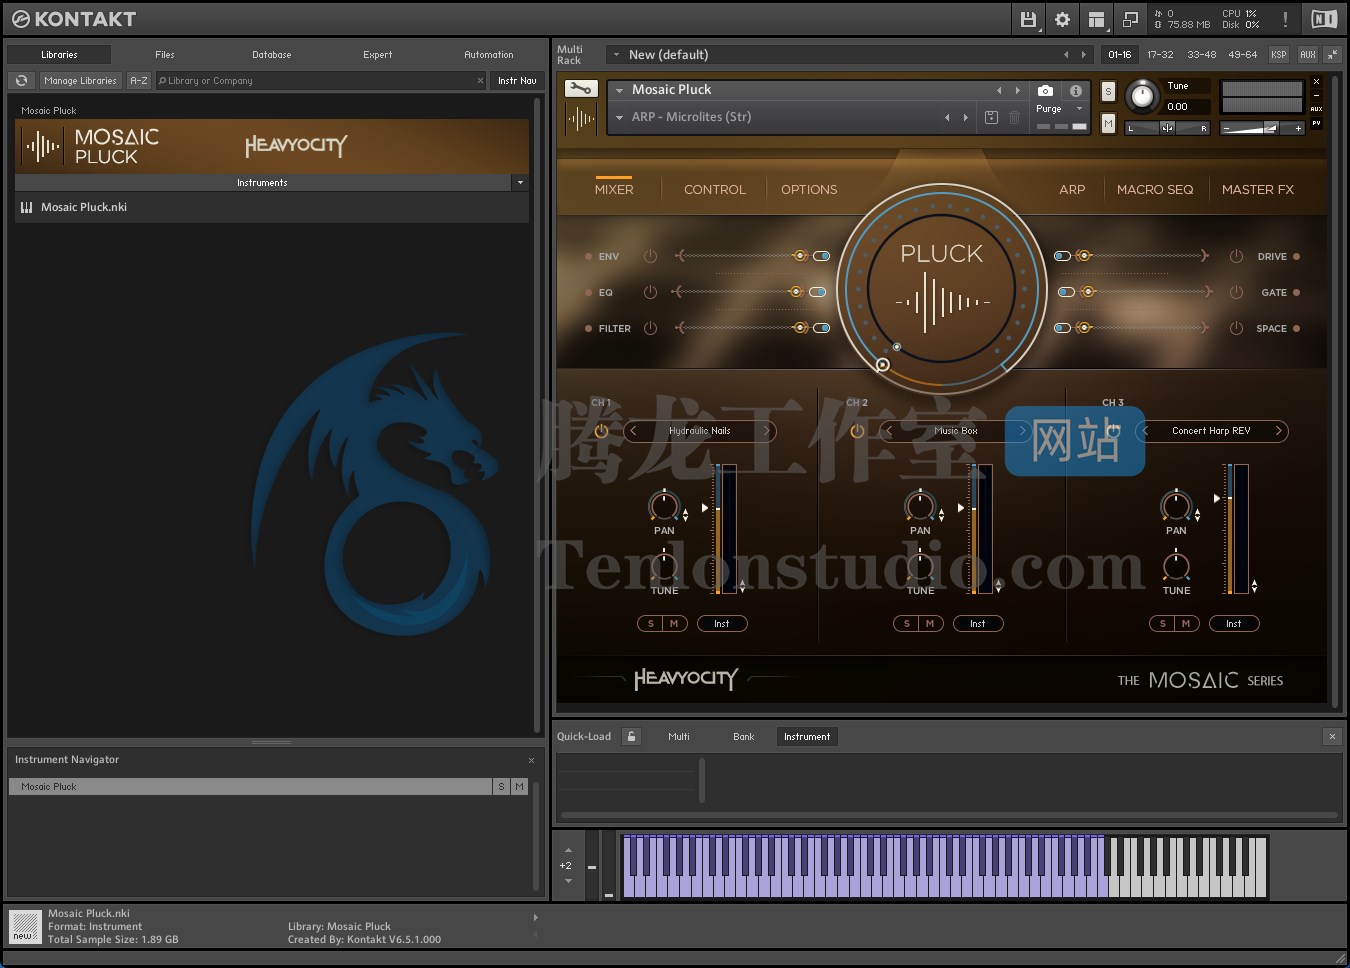
Task: Open instrument info with the i icon
Action: click(1076, 91)
